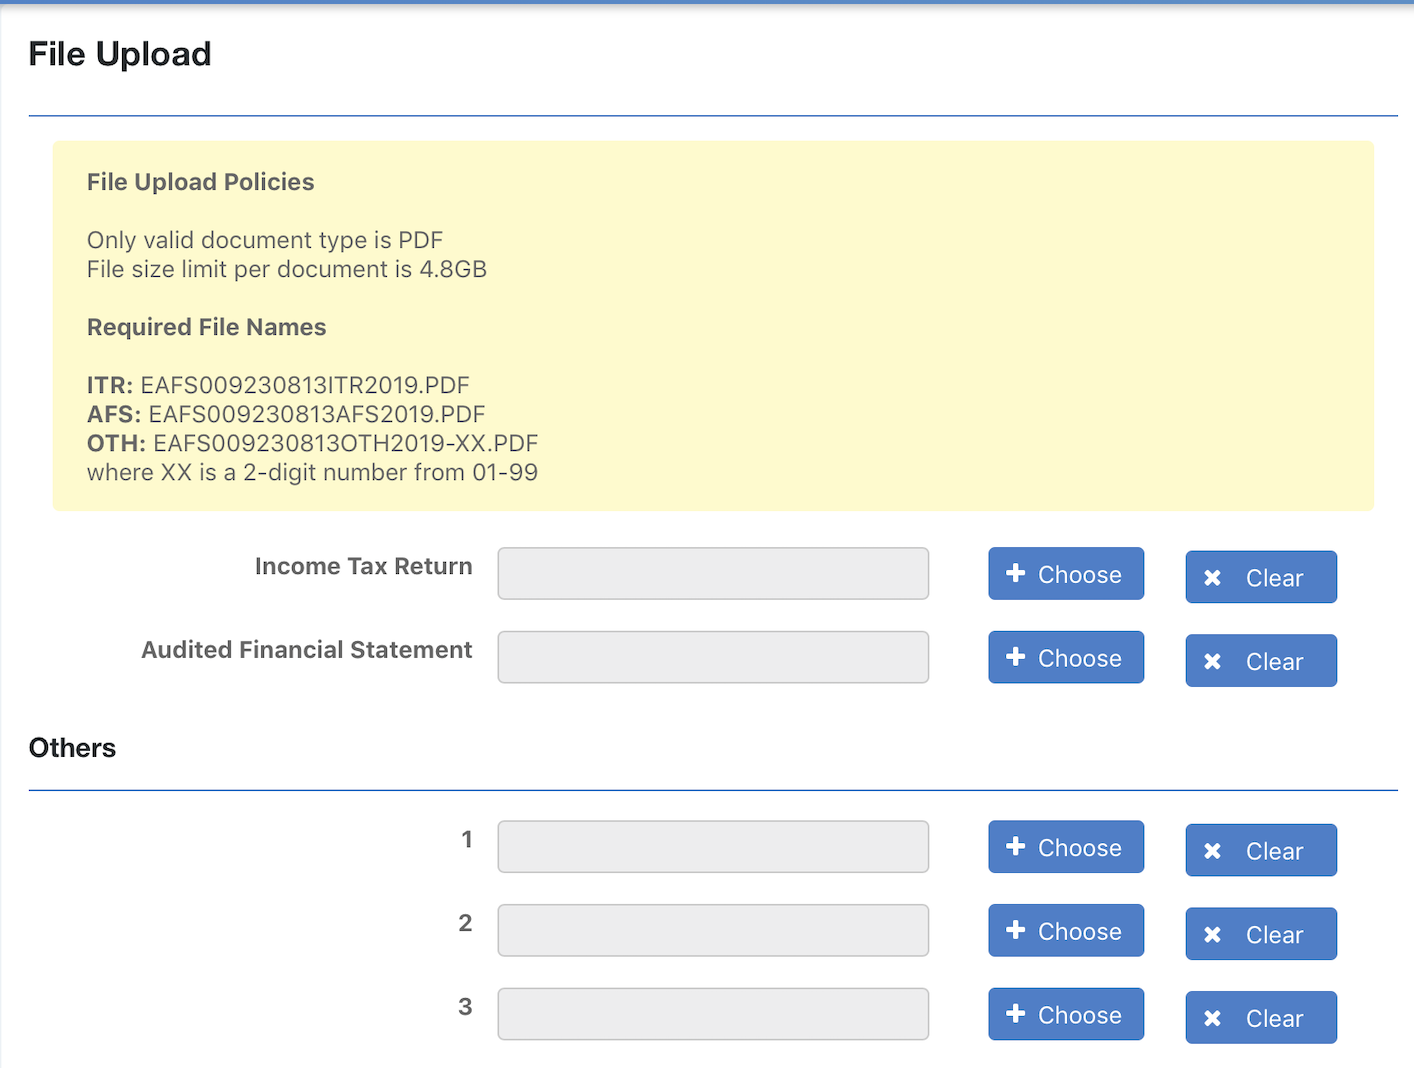Choose a file for Audited Financial Statement
Image resolution: width=1414 pixels, height=1068 pixels.
1066,657
